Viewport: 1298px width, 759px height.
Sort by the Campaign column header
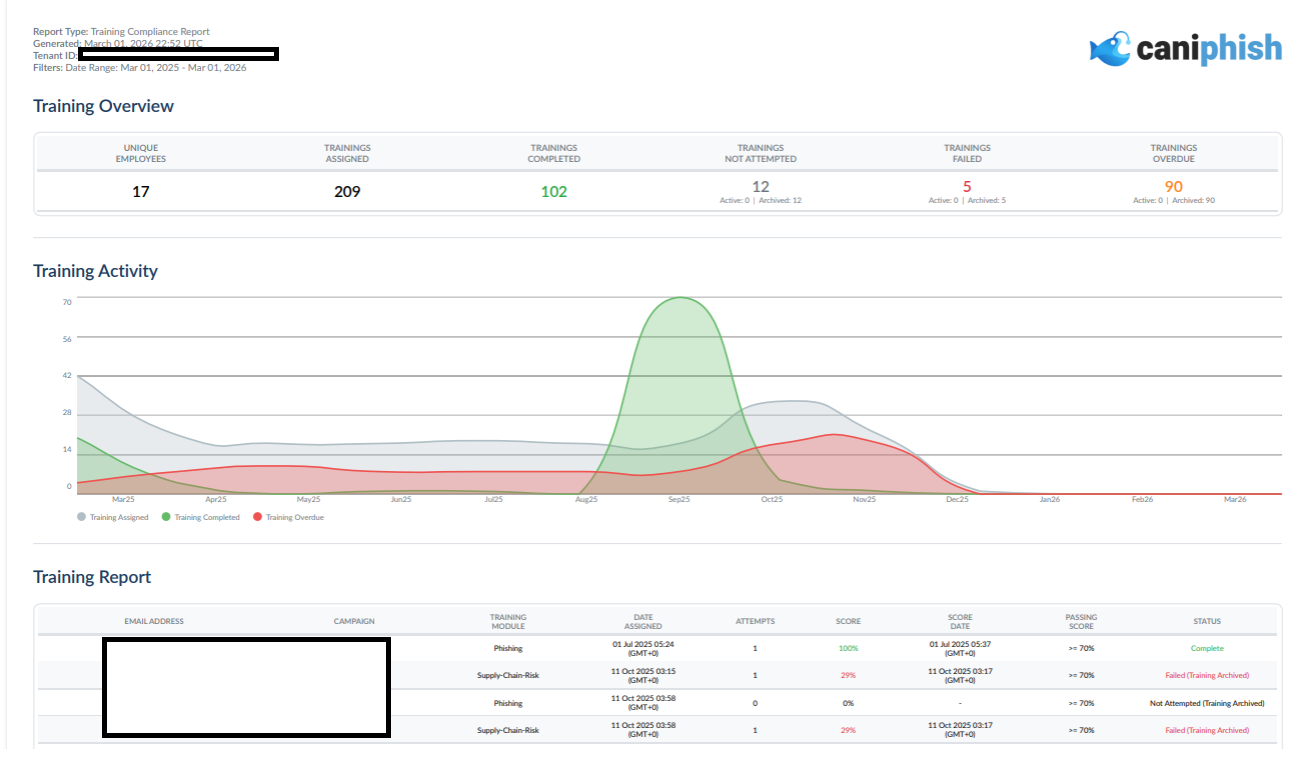(x=354, y=621)
